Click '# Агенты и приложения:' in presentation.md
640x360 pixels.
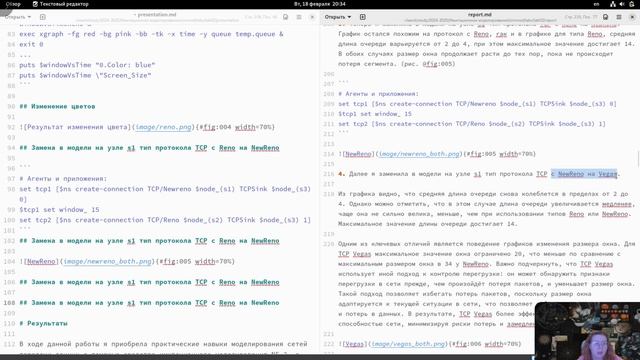pos(63,178)
